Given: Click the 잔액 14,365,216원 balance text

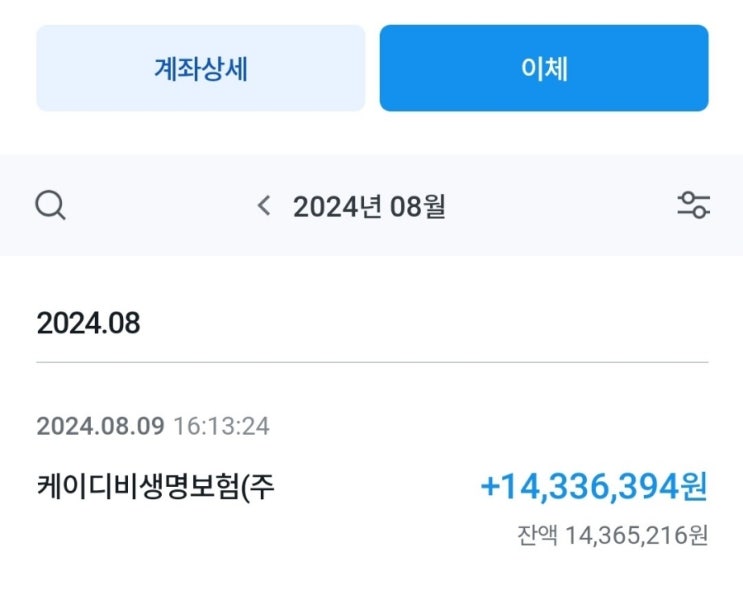Looking at the screenshot, I should coord(611,535).
